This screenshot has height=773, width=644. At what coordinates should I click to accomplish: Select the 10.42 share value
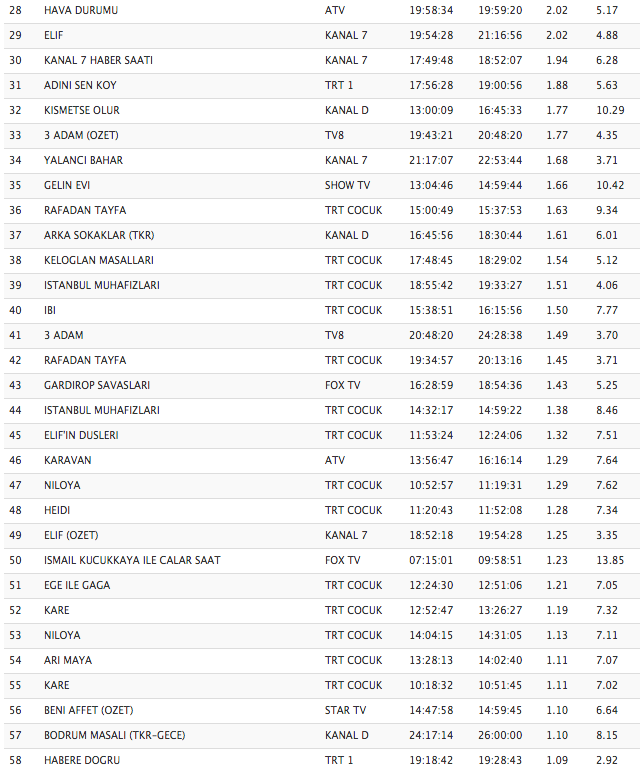coord(610,185)
